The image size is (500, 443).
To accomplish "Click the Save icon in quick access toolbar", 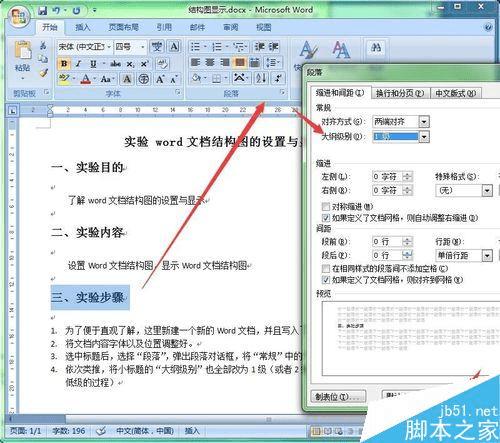I will (x=42, y=11).
